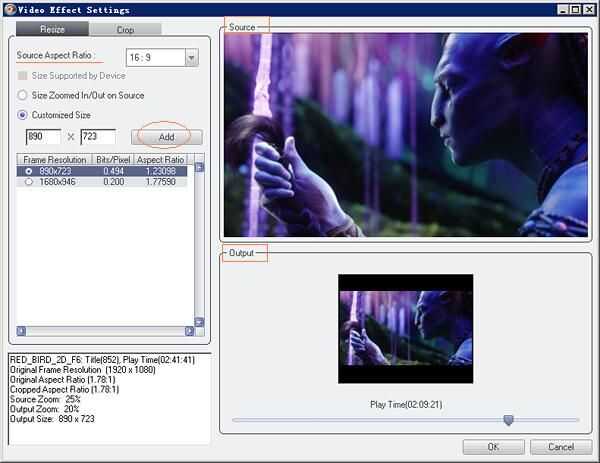Click the 1.77590 aspect ratio value
Viewport: 600px width, 463px height.
[x=160, y=182]
